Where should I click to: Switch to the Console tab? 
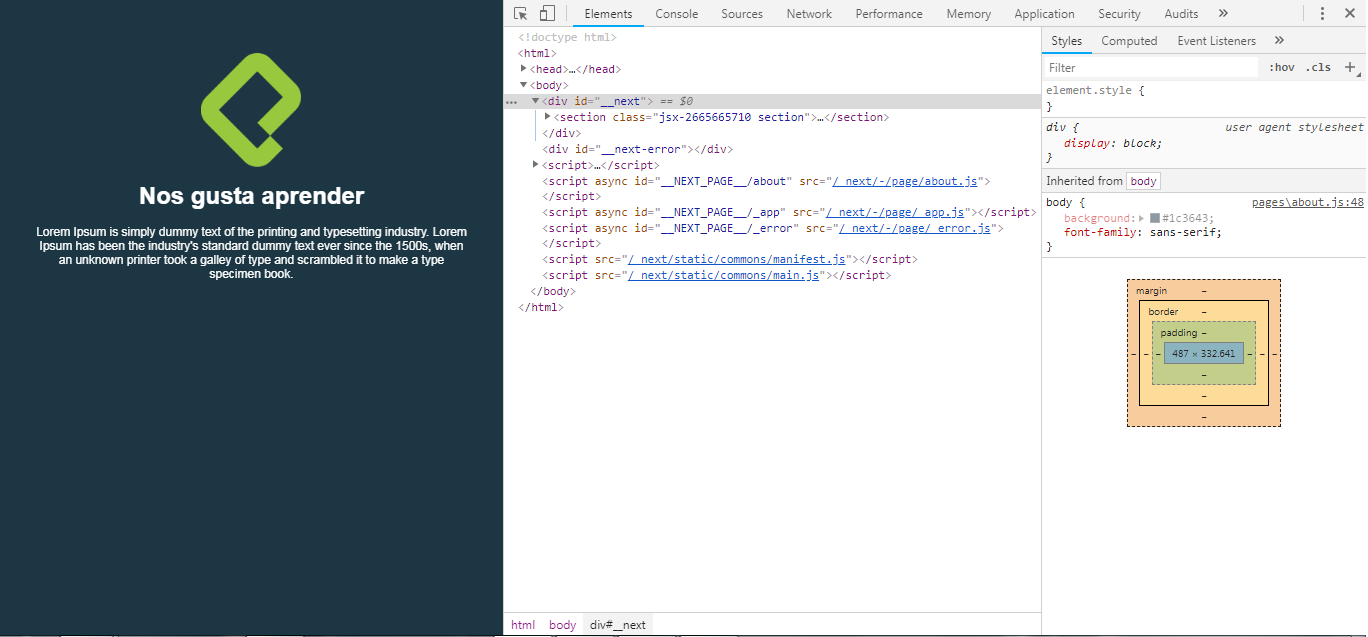coord(677,14)
